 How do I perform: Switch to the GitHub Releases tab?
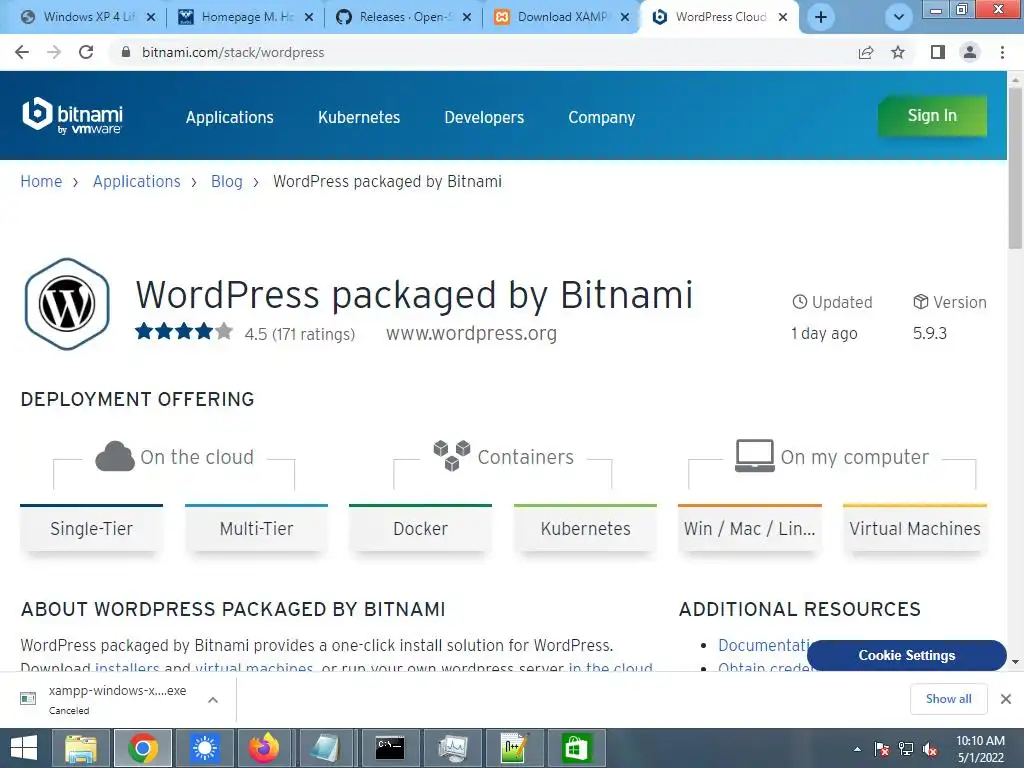pos(405,17)
